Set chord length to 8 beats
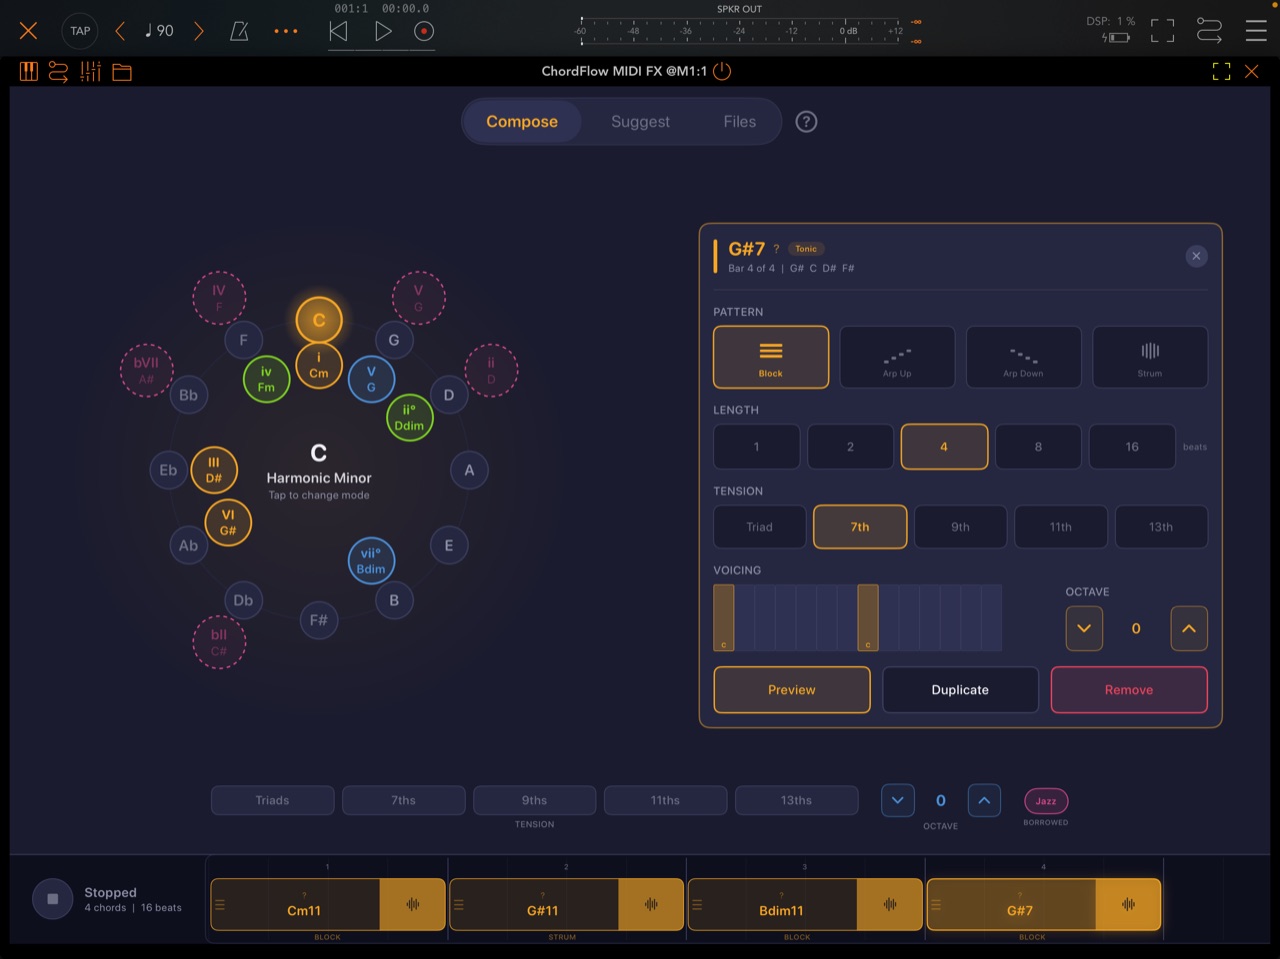This screenshot has height=959, width=1280. pyautogui.click(x=1038, y=447)
